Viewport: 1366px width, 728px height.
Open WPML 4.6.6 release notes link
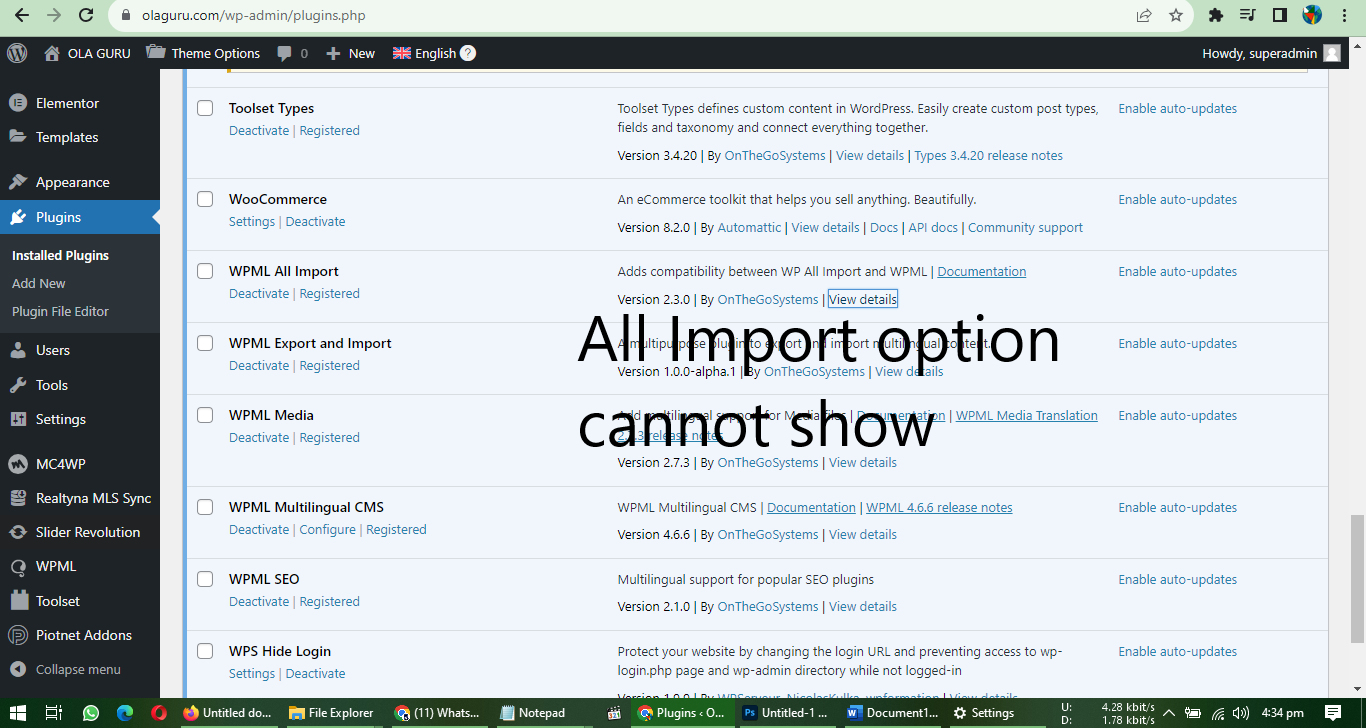point(939,507)
